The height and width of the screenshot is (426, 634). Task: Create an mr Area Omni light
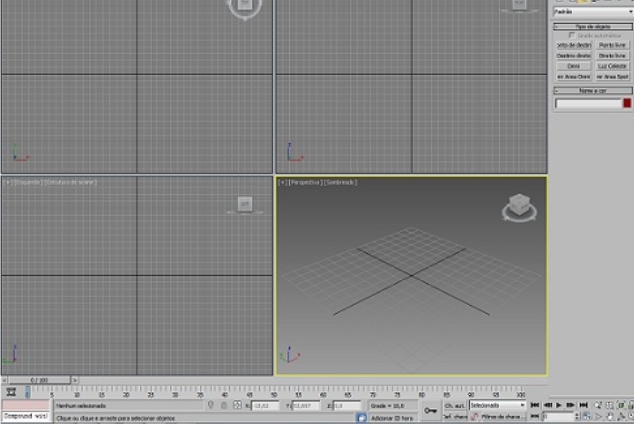point(574,76)
